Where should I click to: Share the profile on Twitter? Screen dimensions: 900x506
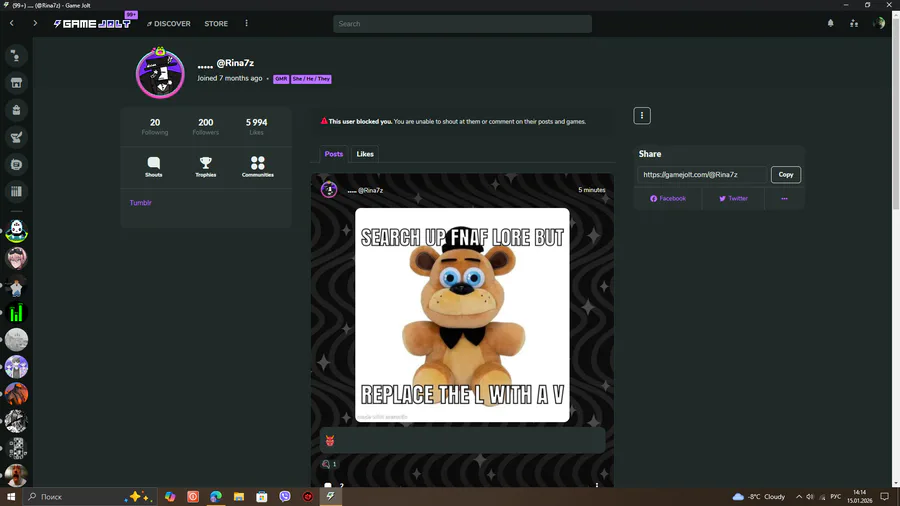(733, 198)
